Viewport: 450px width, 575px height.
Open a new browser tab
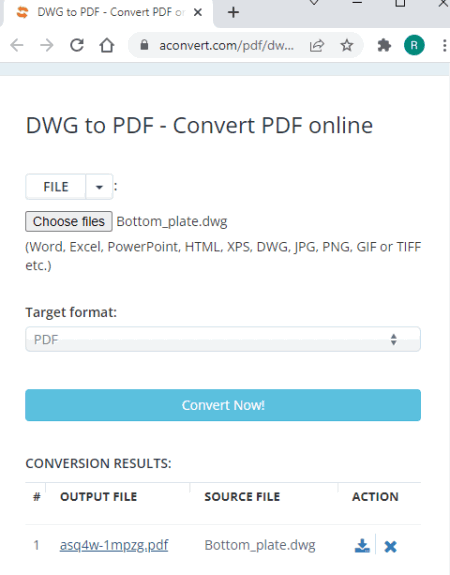coord(233,12)
